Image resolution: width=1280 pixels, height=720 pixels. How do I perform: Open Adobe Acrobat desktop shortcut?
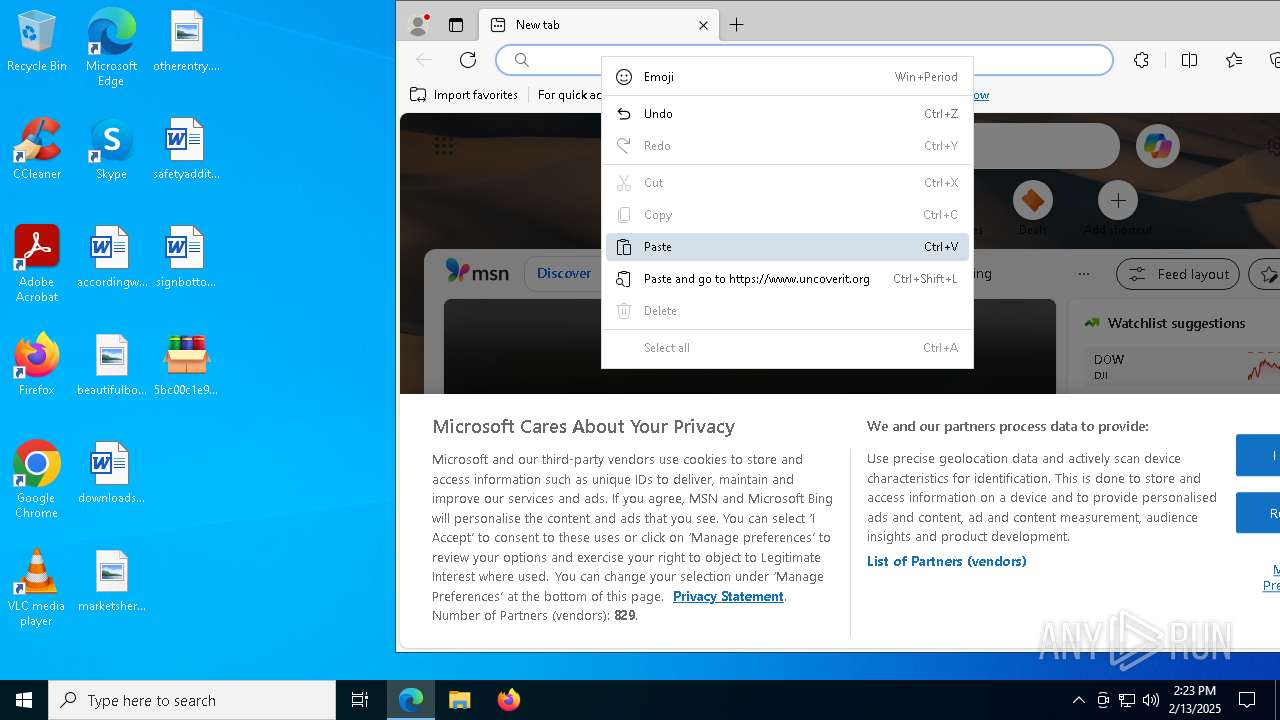[x=36, y=264]
